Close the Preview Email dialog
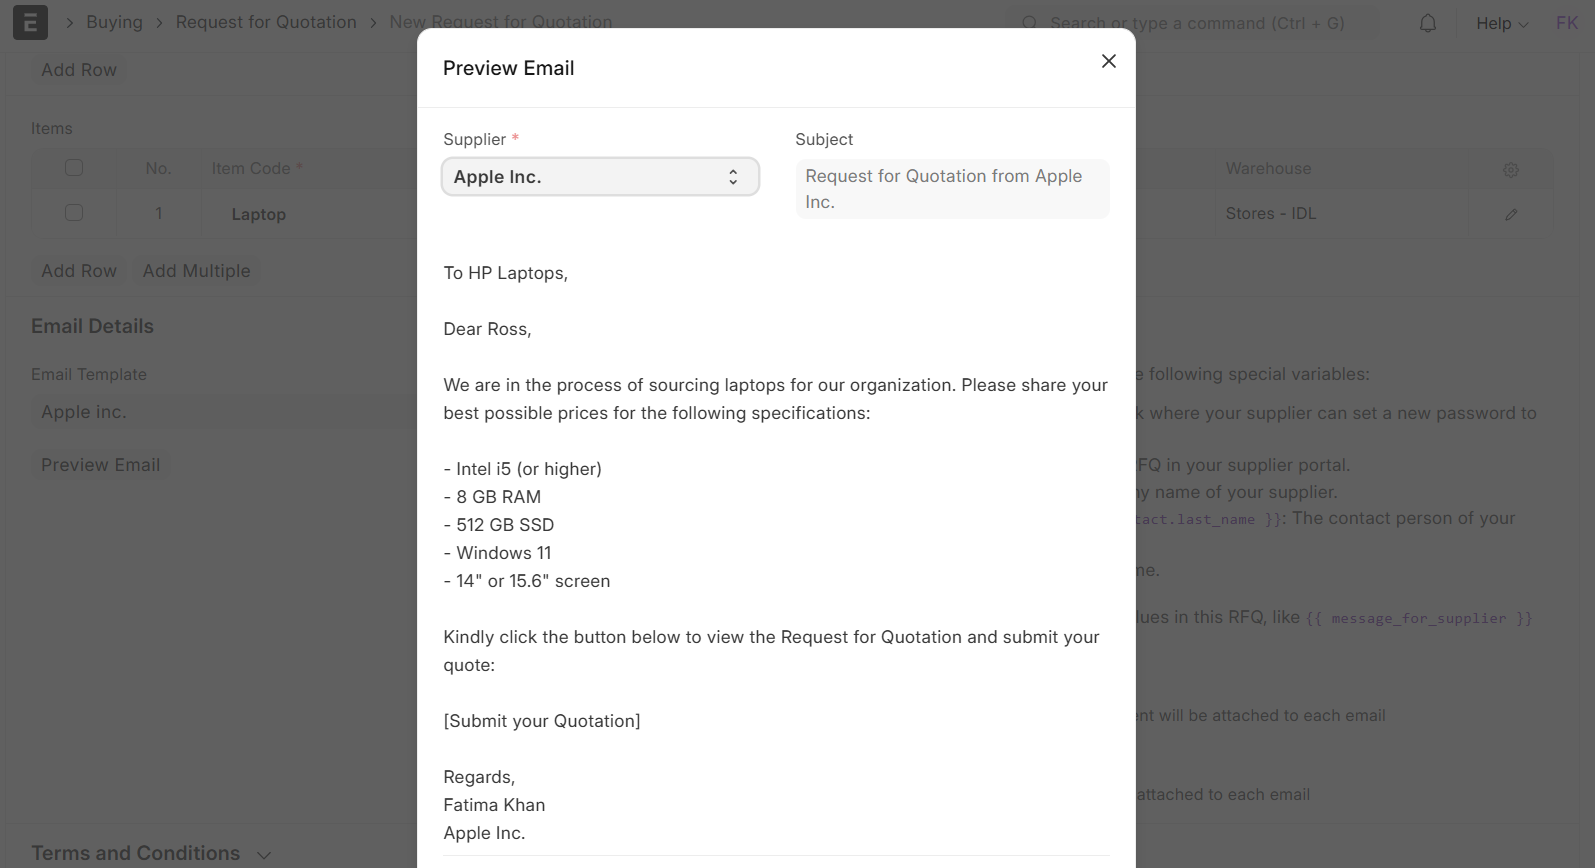The image size is (1595, 868). point(1108,61)
